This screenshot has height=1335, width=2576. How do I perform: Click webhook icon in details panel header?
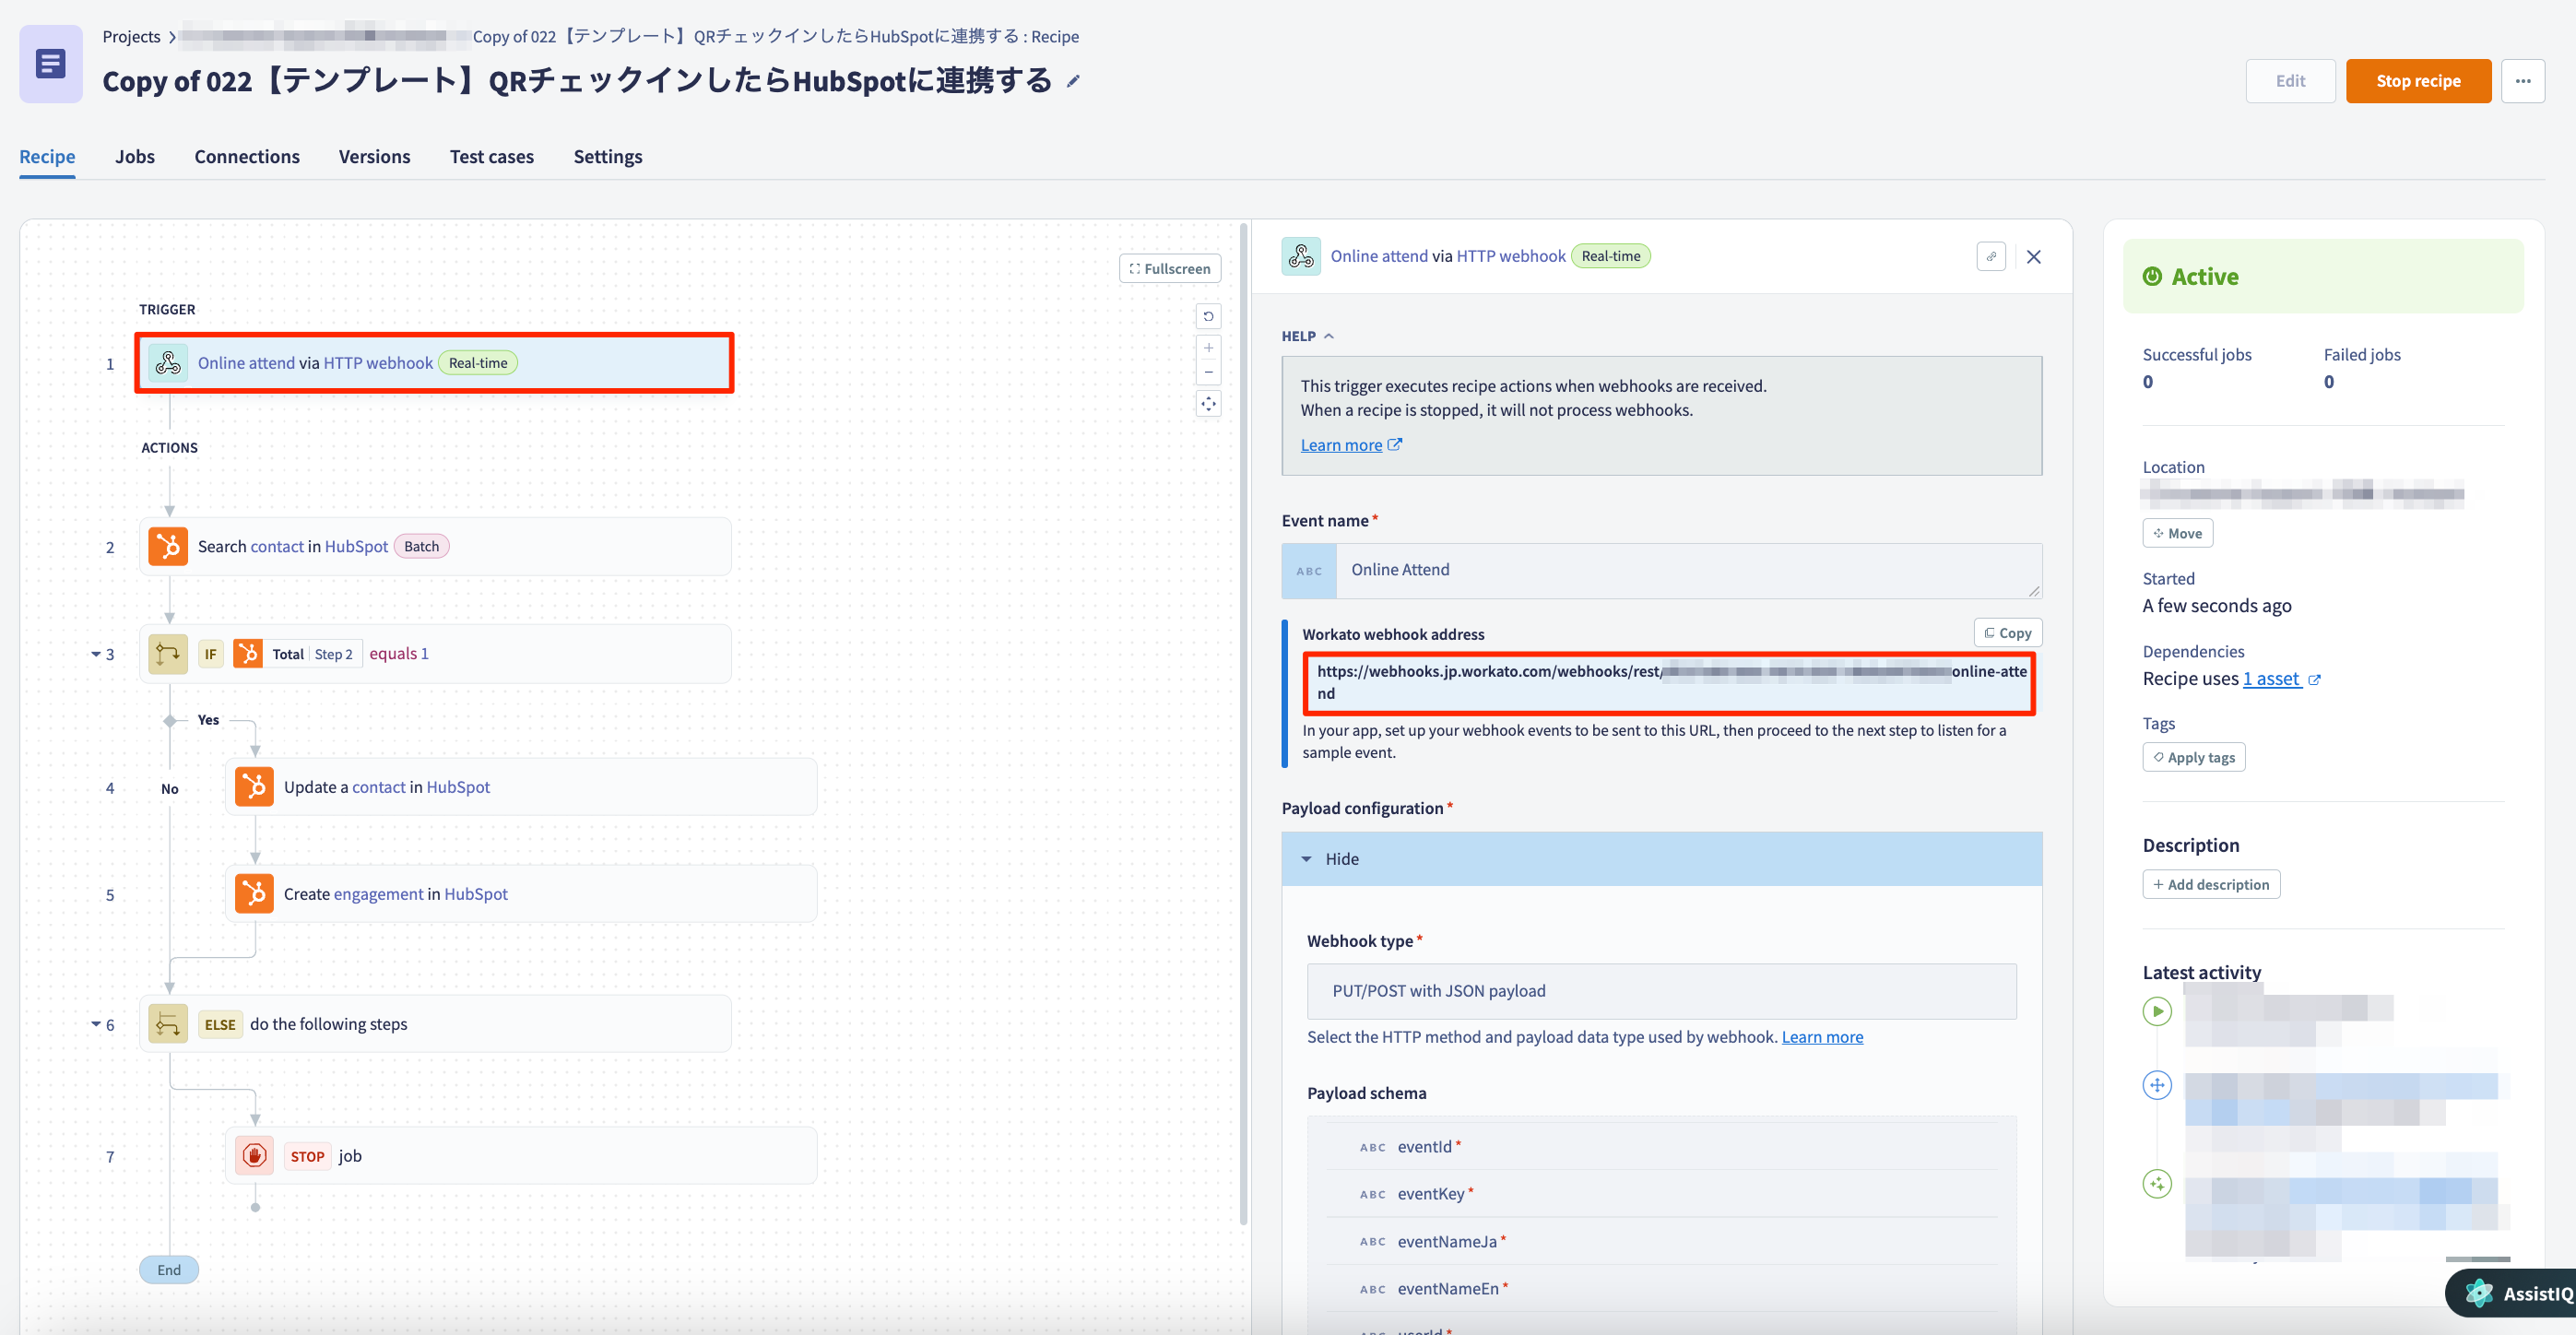[x=1301, y=257]
